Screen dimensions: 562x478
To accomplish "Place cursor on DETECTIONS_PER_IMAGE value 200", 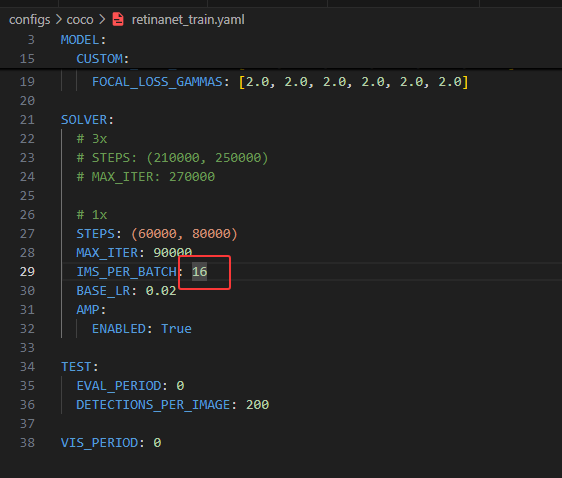I will point(257,405).
